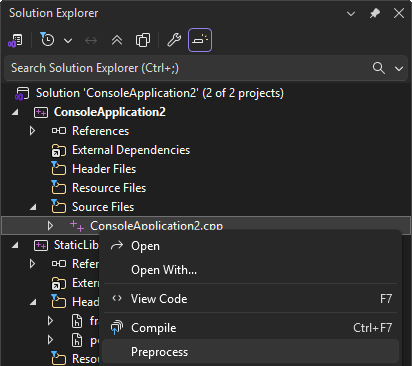Click the header file icon beside 'p'

point(77,340)
